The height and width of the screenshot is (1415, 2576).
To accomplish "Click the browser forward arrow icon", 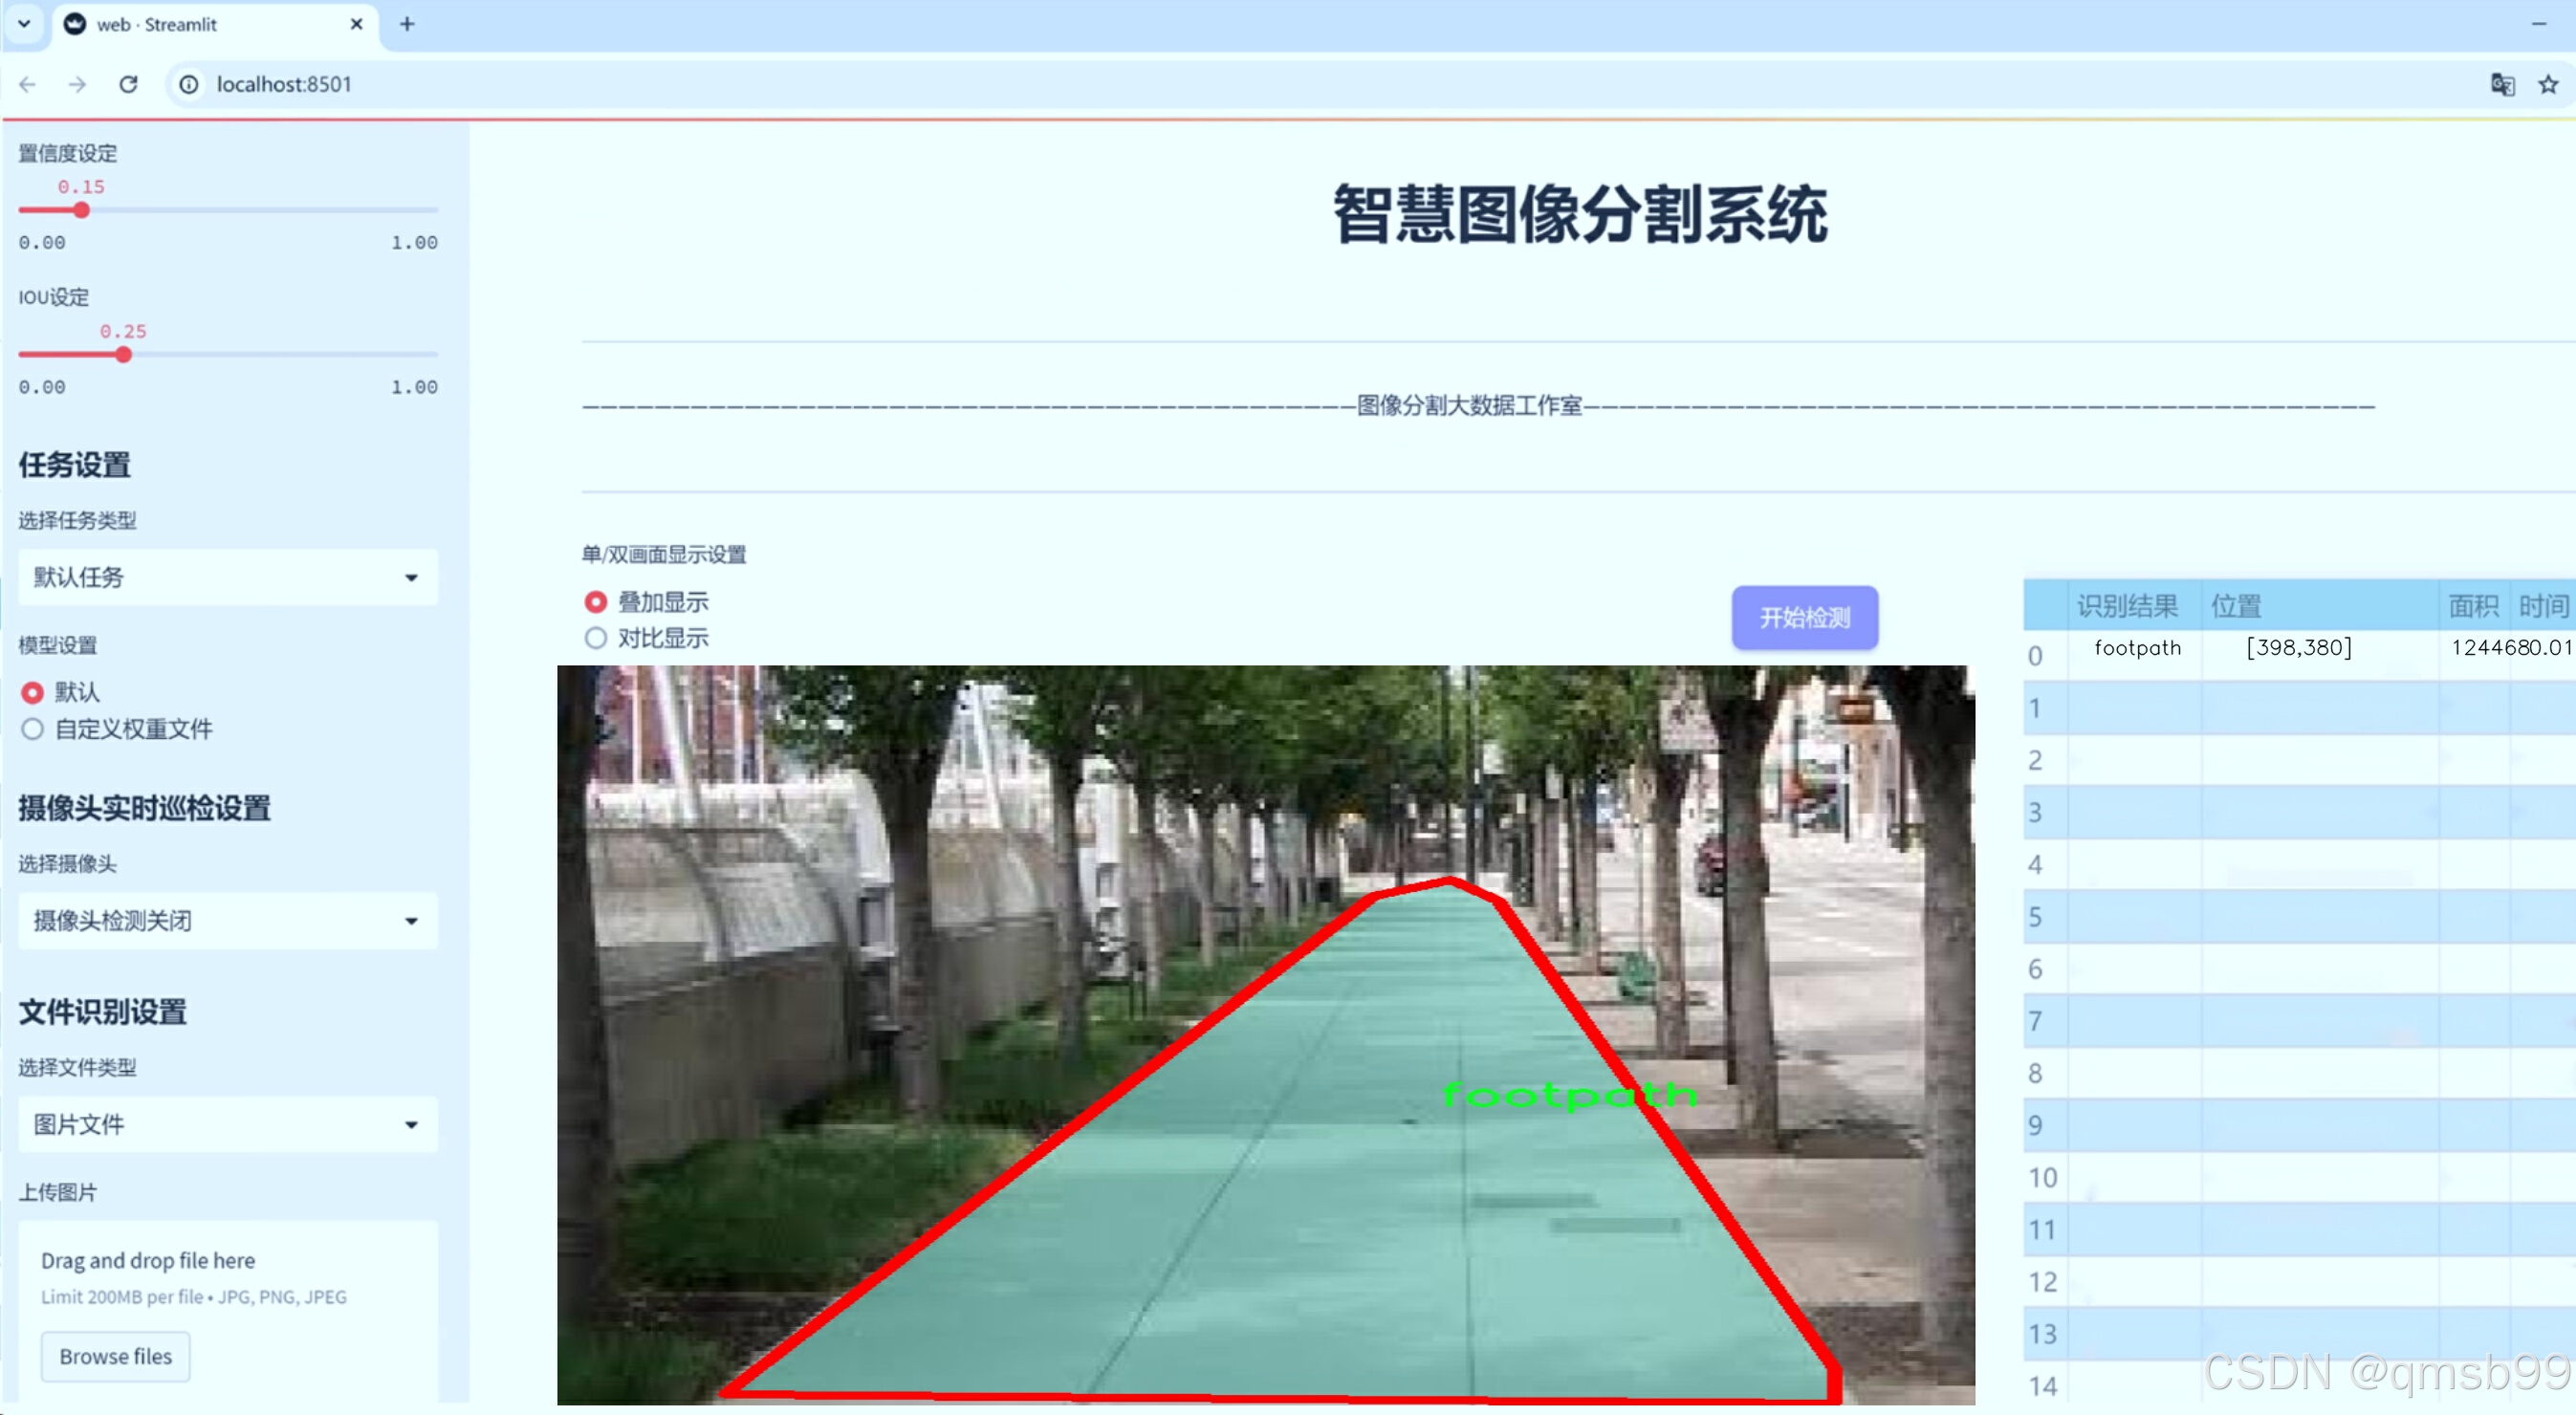I will click(x=77, y=84).
